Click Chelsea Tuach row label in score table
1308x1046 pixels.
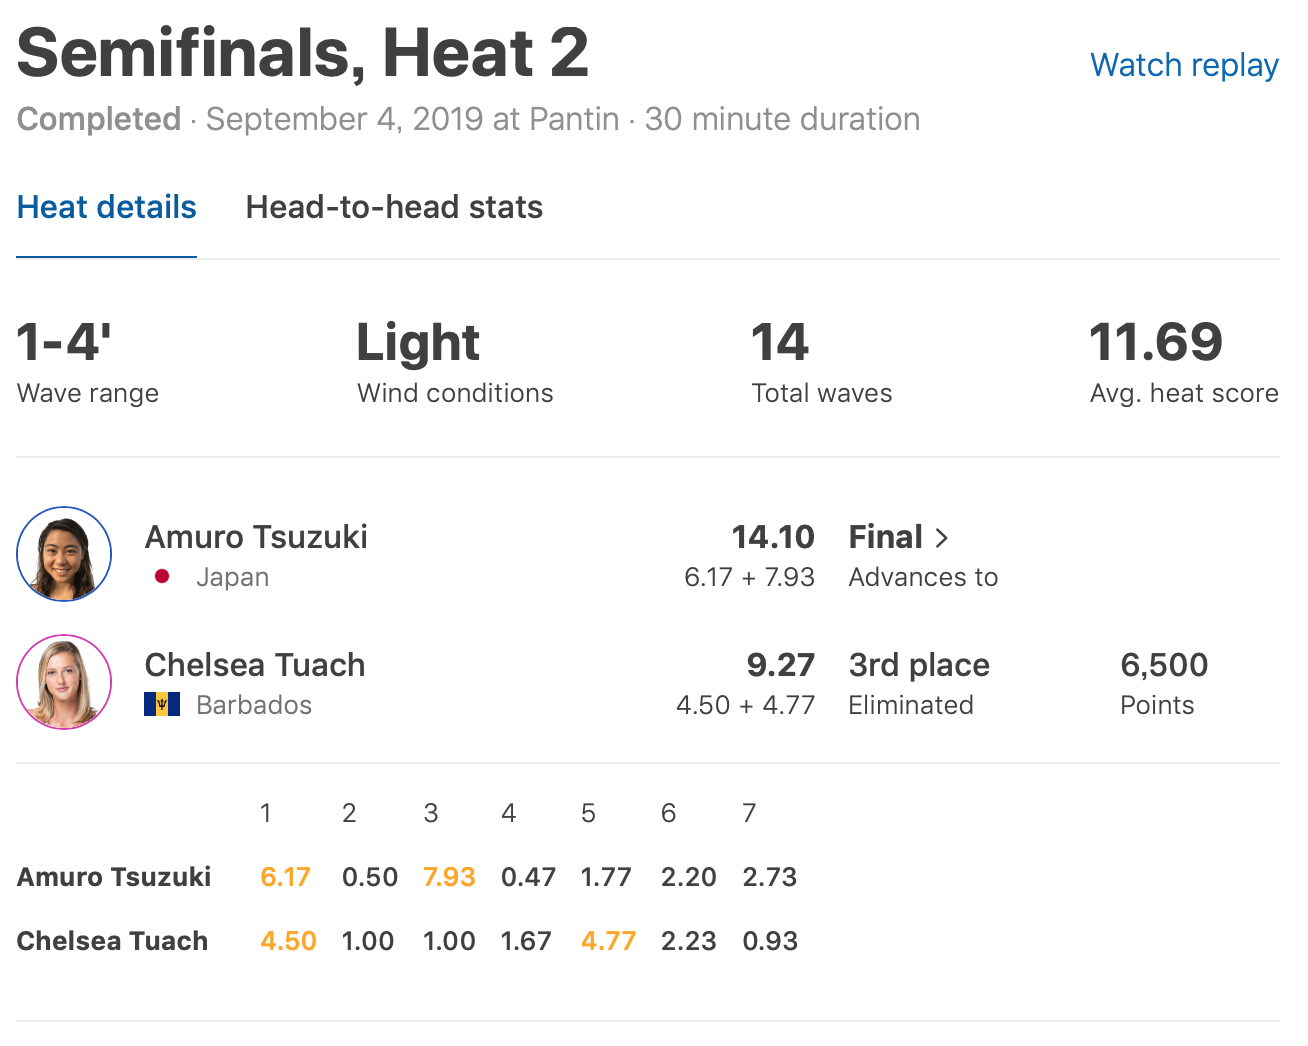click(x=113, y=941)
